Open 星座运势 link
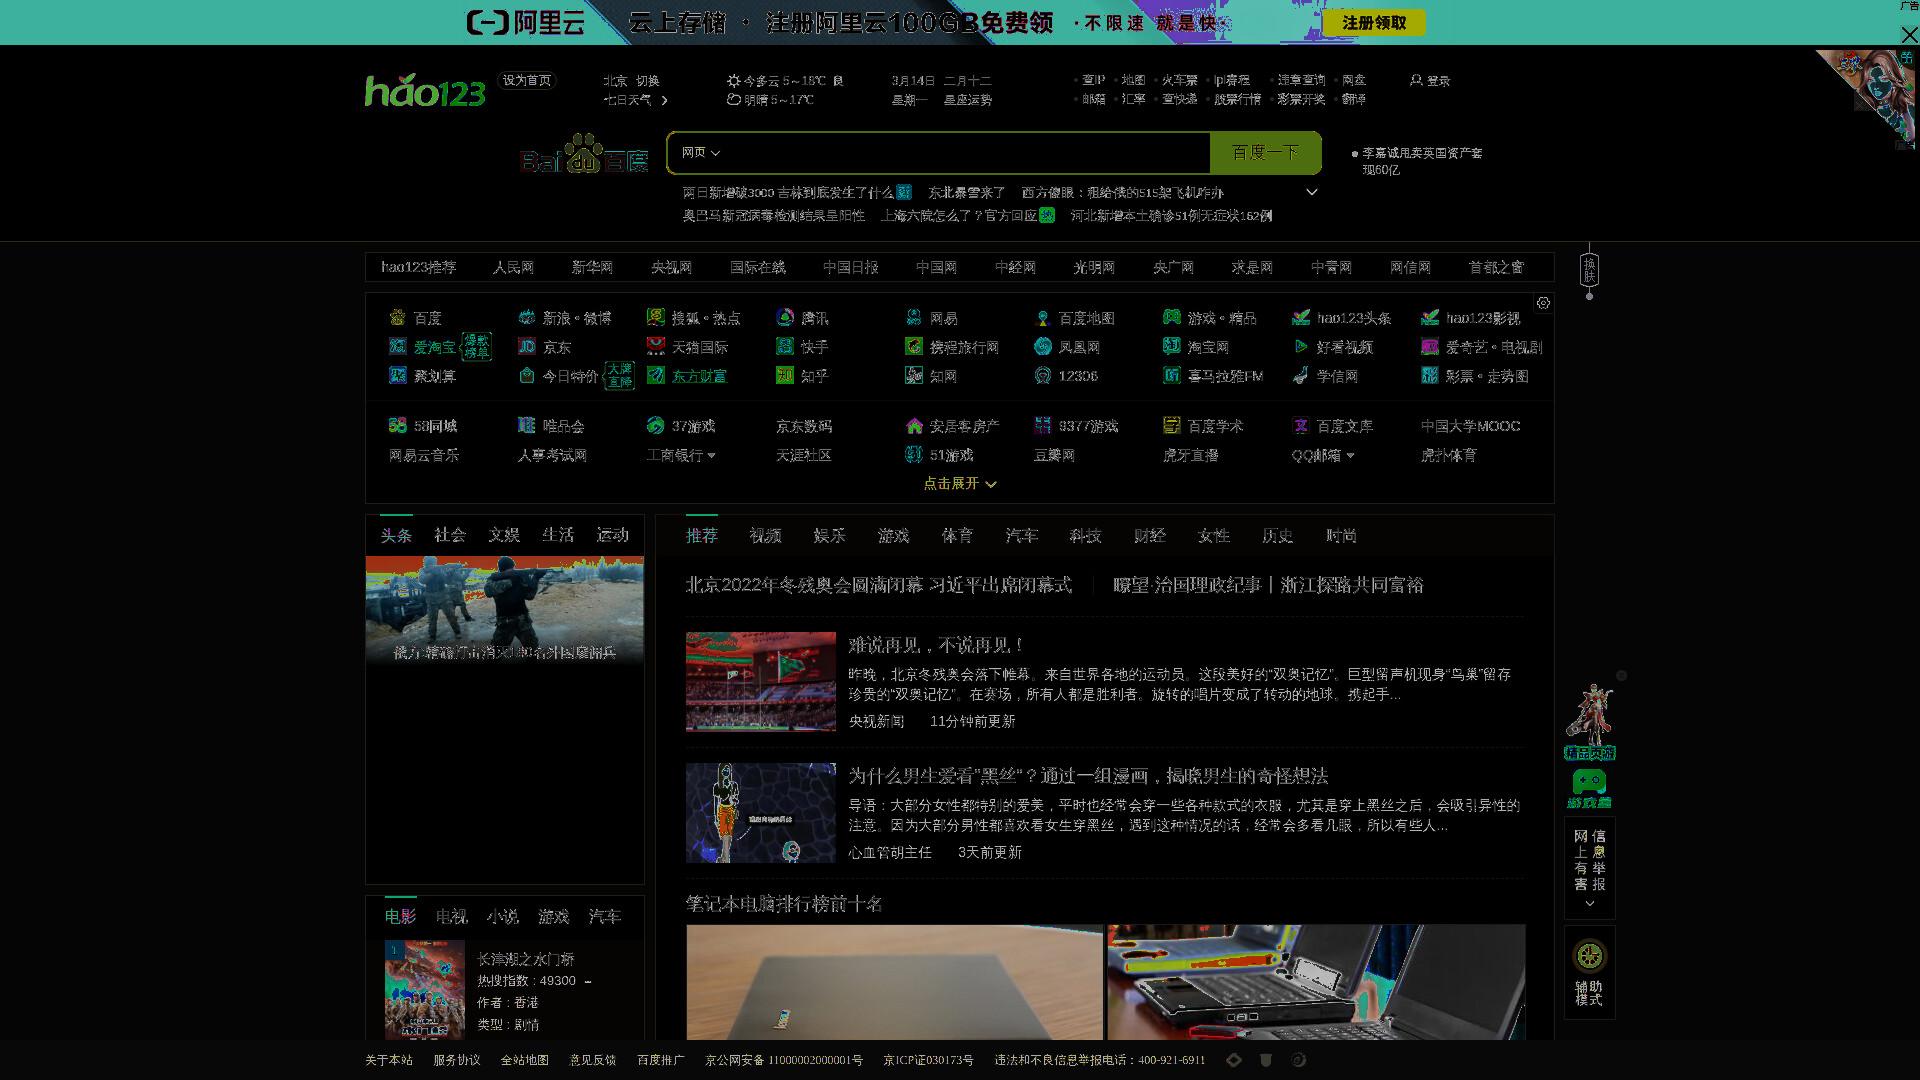Viewport: 1920px width, 1080px height. point(968,100)
